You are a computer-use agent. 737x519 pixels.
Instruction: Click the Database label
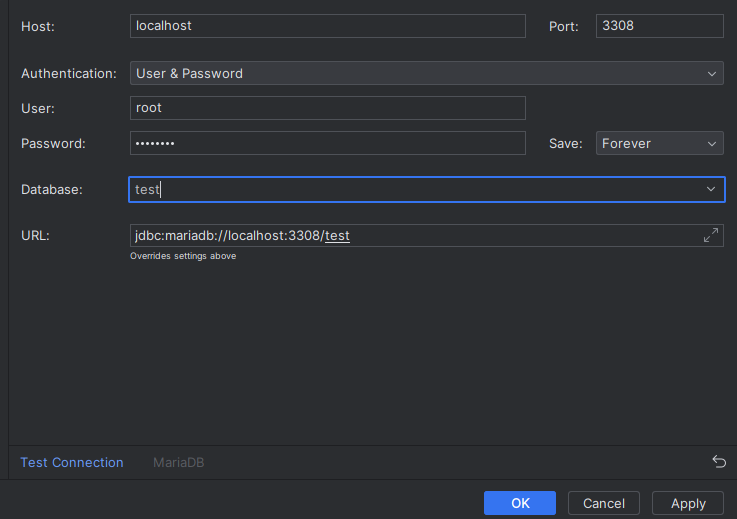point(52,189)
